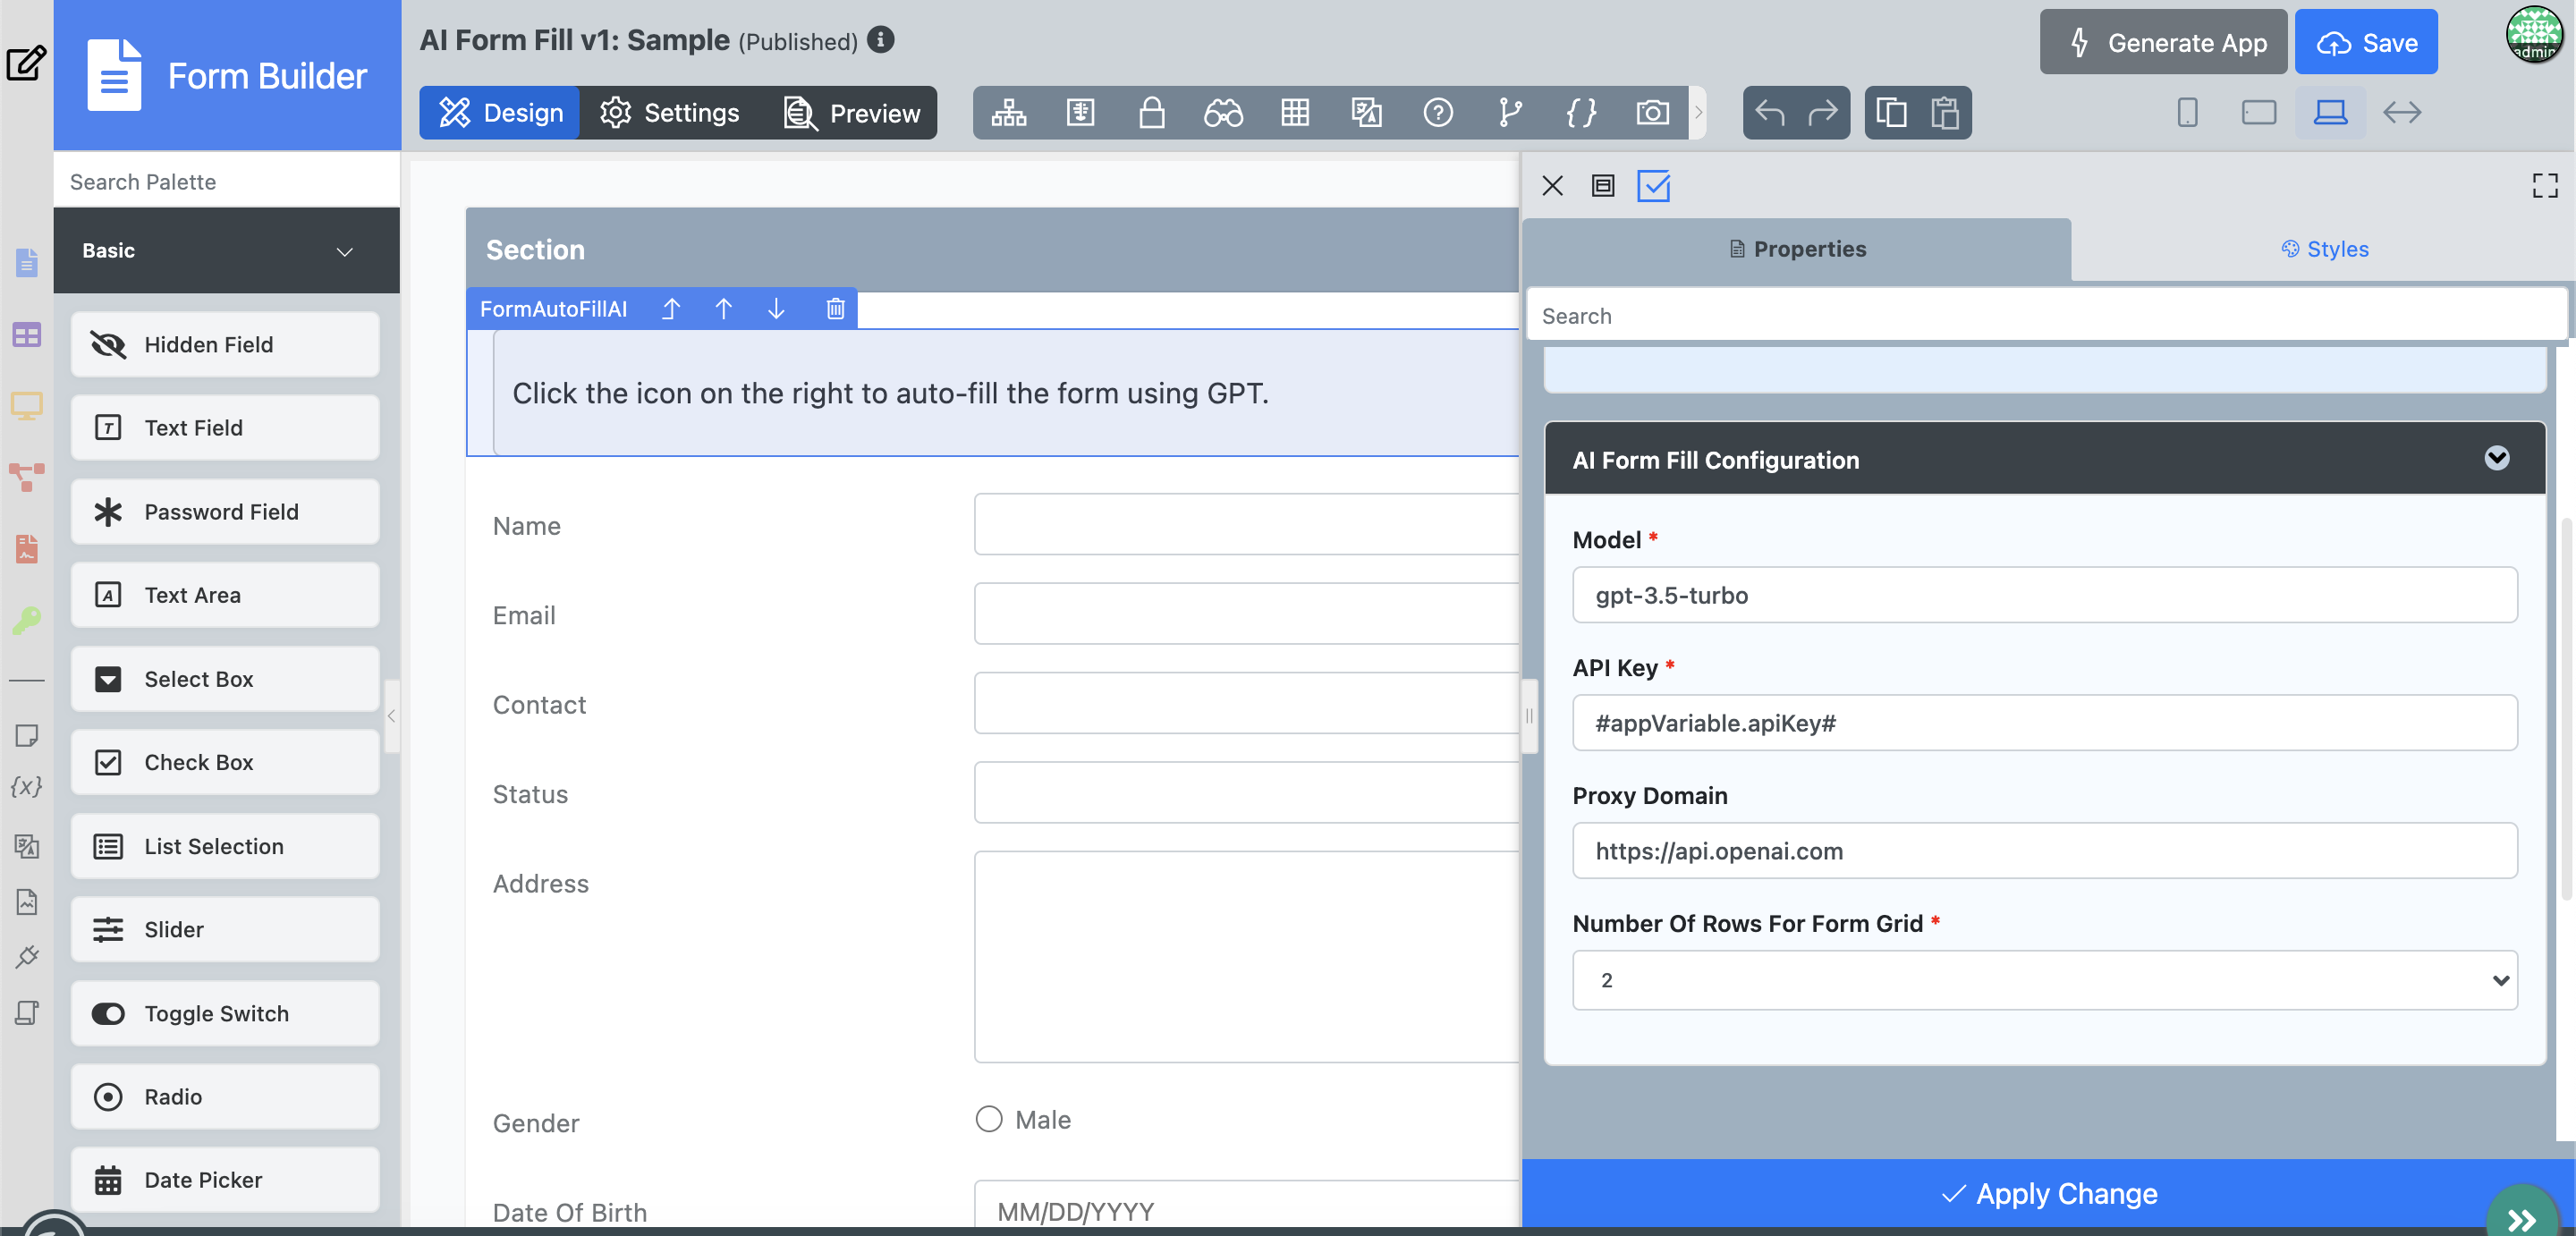Toggle the checkmark icon in properties panel header
The width and height of the screenshot is (2576, 1236).
1653,186
